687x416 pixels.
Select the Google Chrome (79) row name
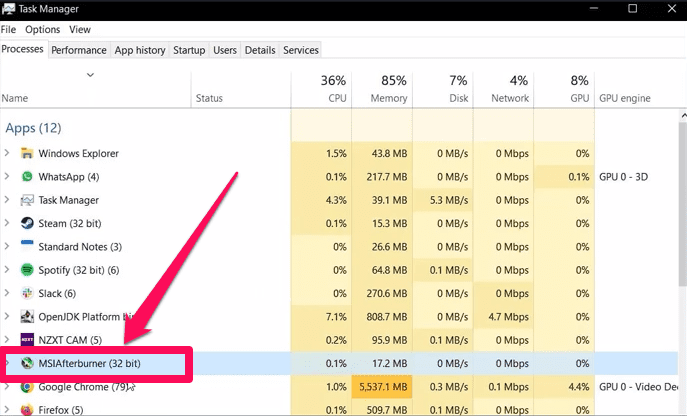point(83,387)
